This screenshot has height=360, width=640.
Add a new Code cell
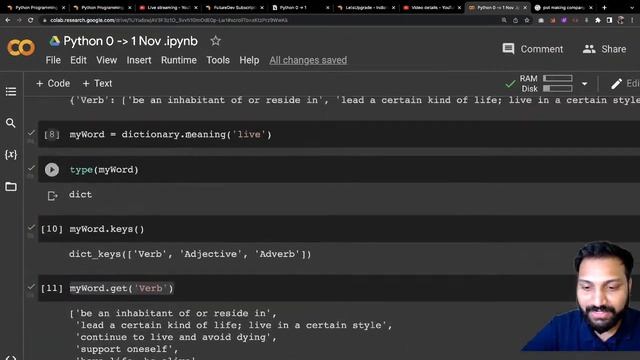point(53,83)
